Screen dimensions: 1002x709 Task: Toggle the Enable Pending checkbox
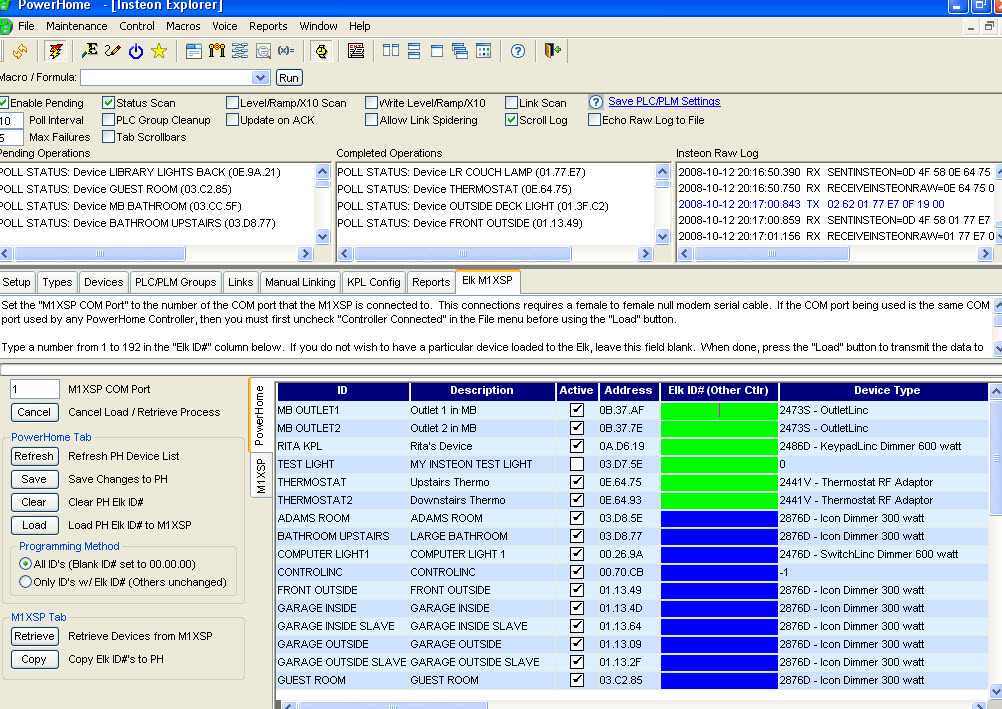[4, 103]
